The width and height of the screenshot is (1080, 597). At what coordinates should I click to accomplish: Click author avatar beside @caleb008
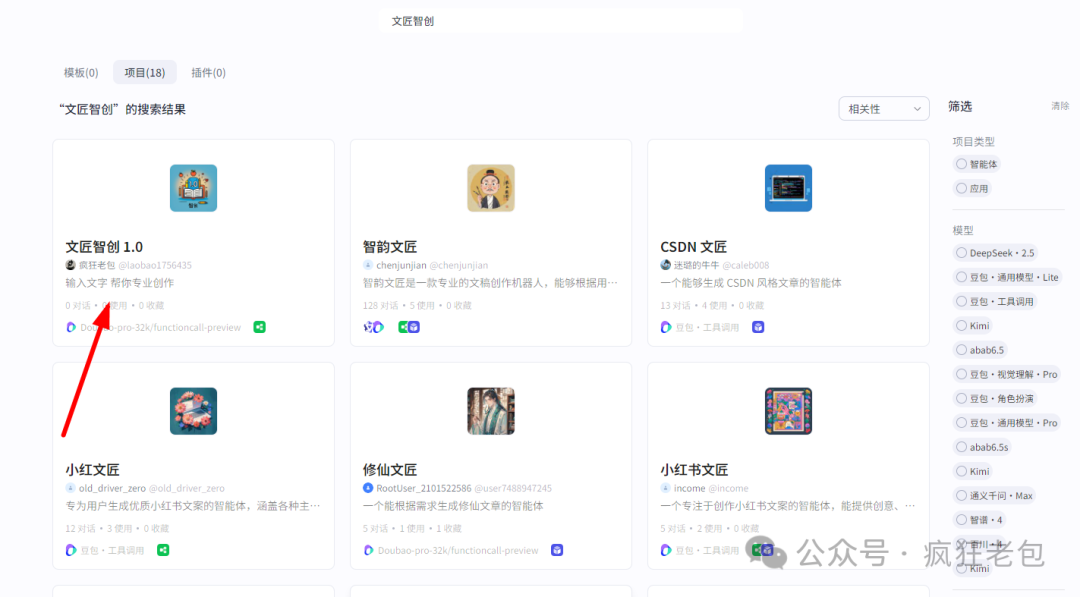[x=665, y=265]
